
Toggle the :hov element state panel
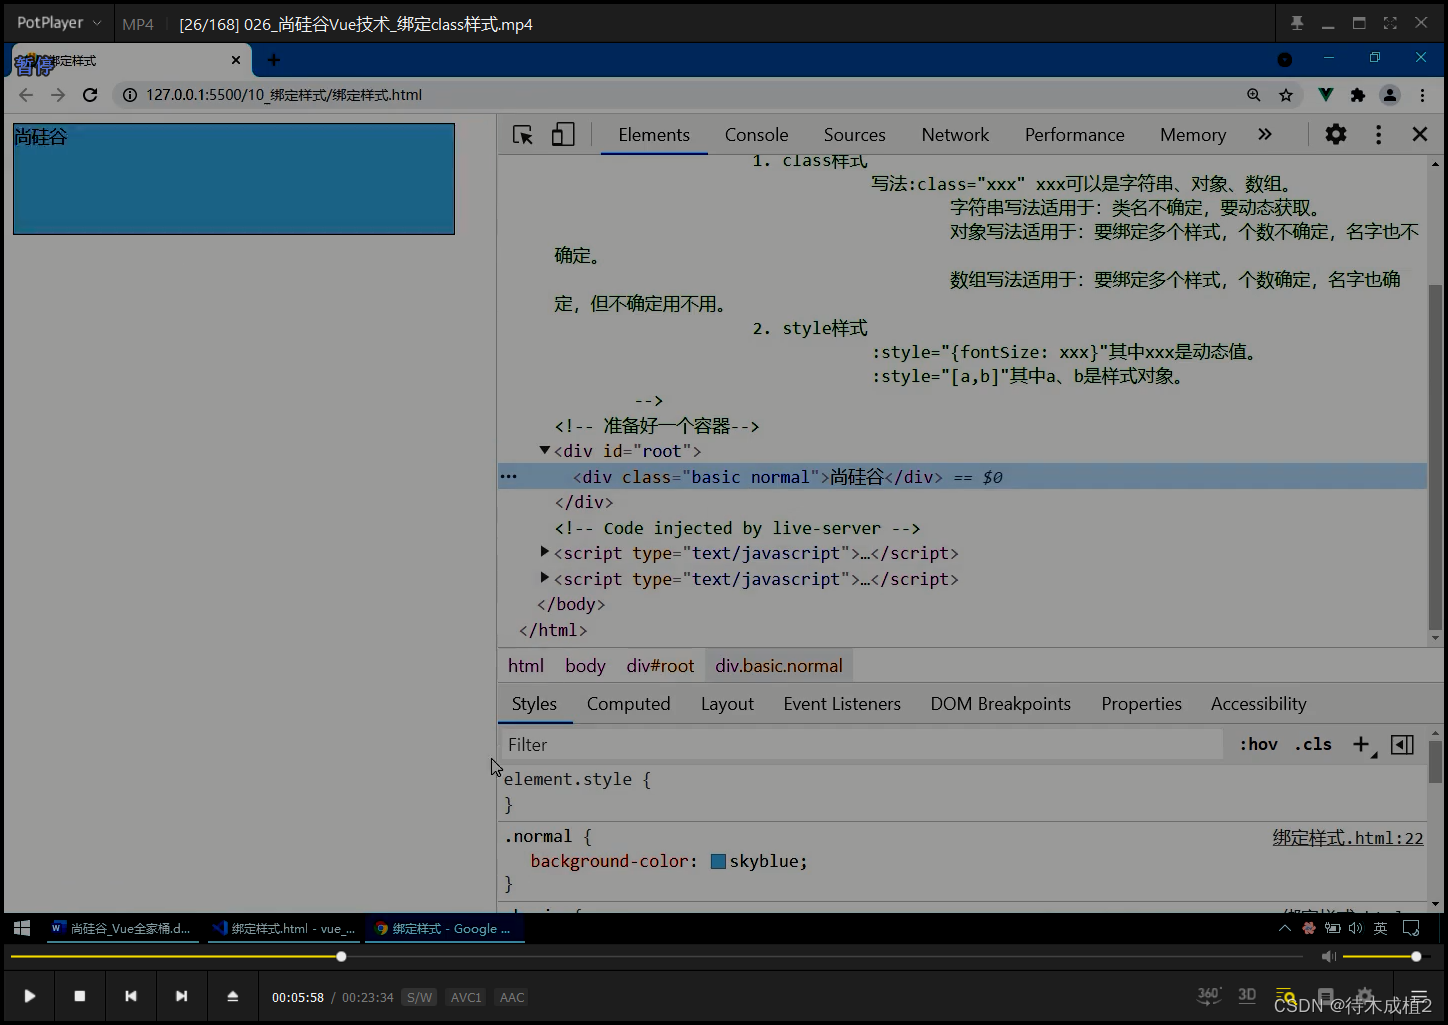point(1259,744)
